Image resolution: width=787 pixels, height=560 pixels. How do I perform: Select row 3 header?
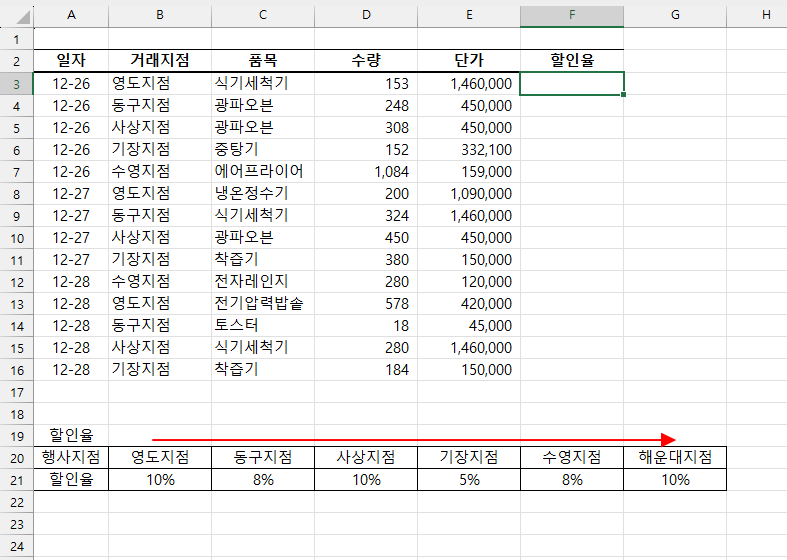pyautogui.click(x=17, y=84)
